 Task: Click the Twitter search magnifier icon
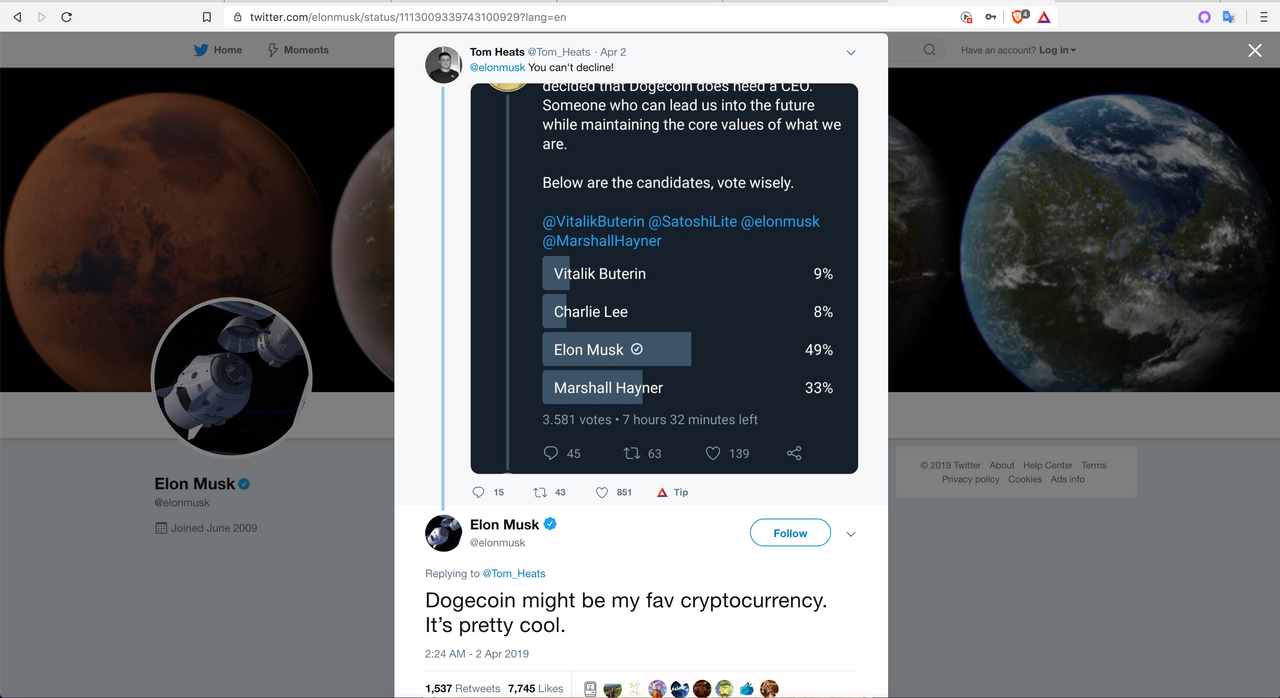click(929, 50)
